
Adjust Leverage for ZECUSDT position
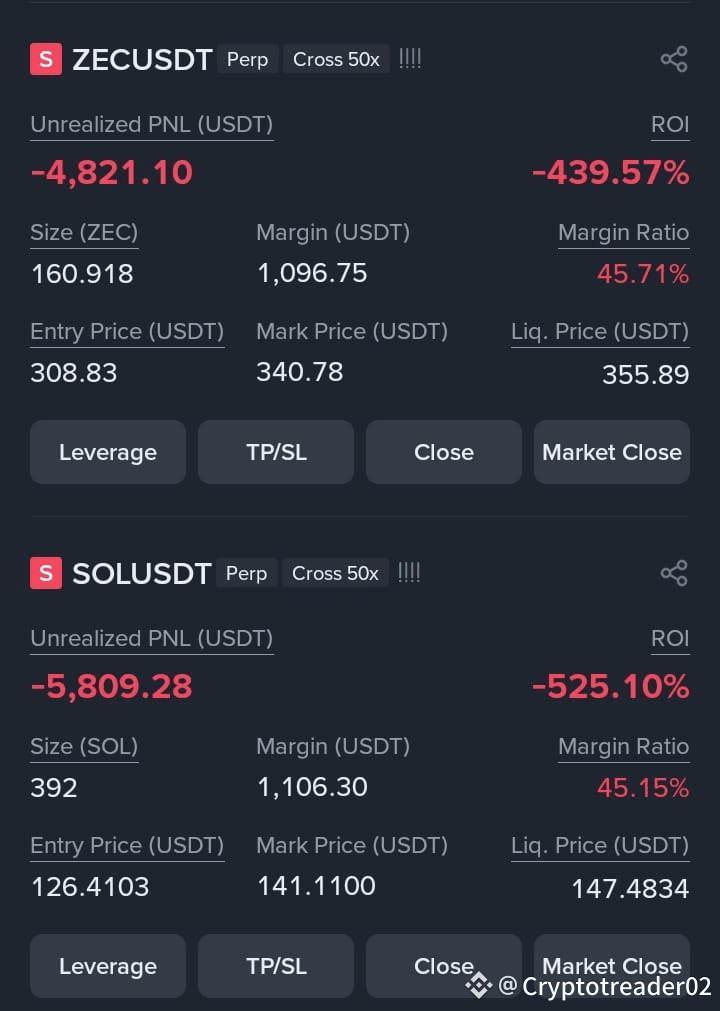pyautogui.click(x=108, y=452)
